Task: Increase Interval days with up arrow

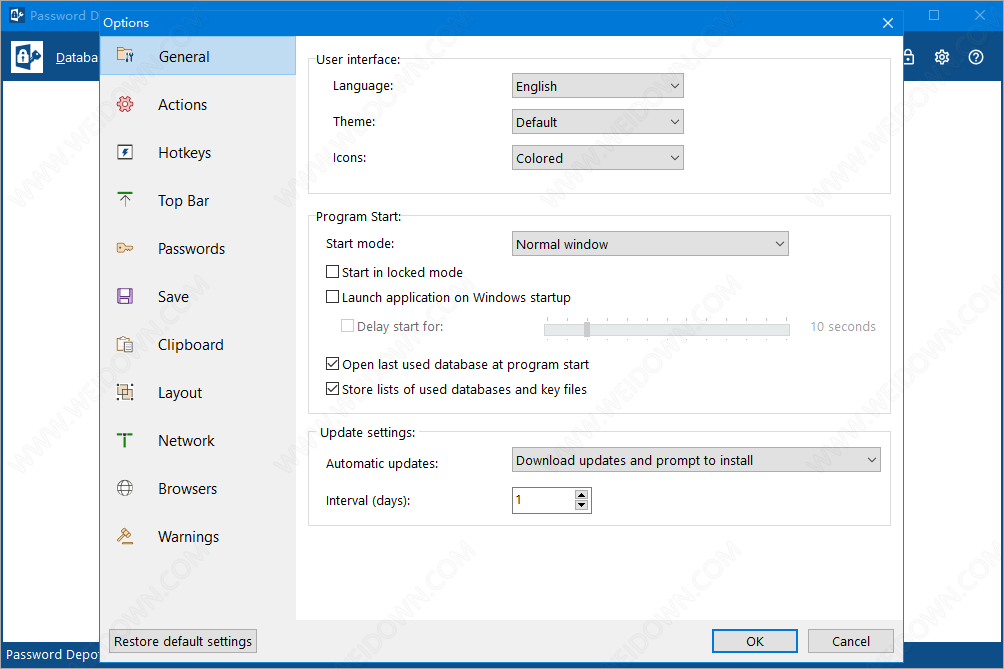Action: [581, 495]
